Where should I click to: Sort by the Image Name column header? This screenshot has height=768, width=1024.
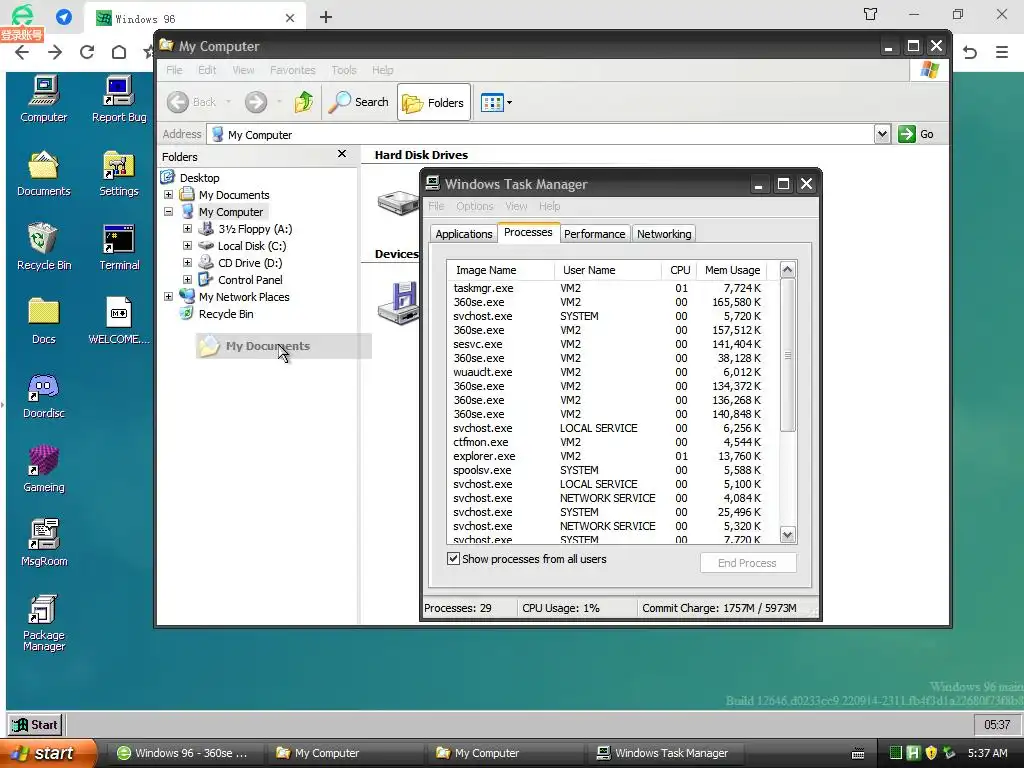[500, 270]
